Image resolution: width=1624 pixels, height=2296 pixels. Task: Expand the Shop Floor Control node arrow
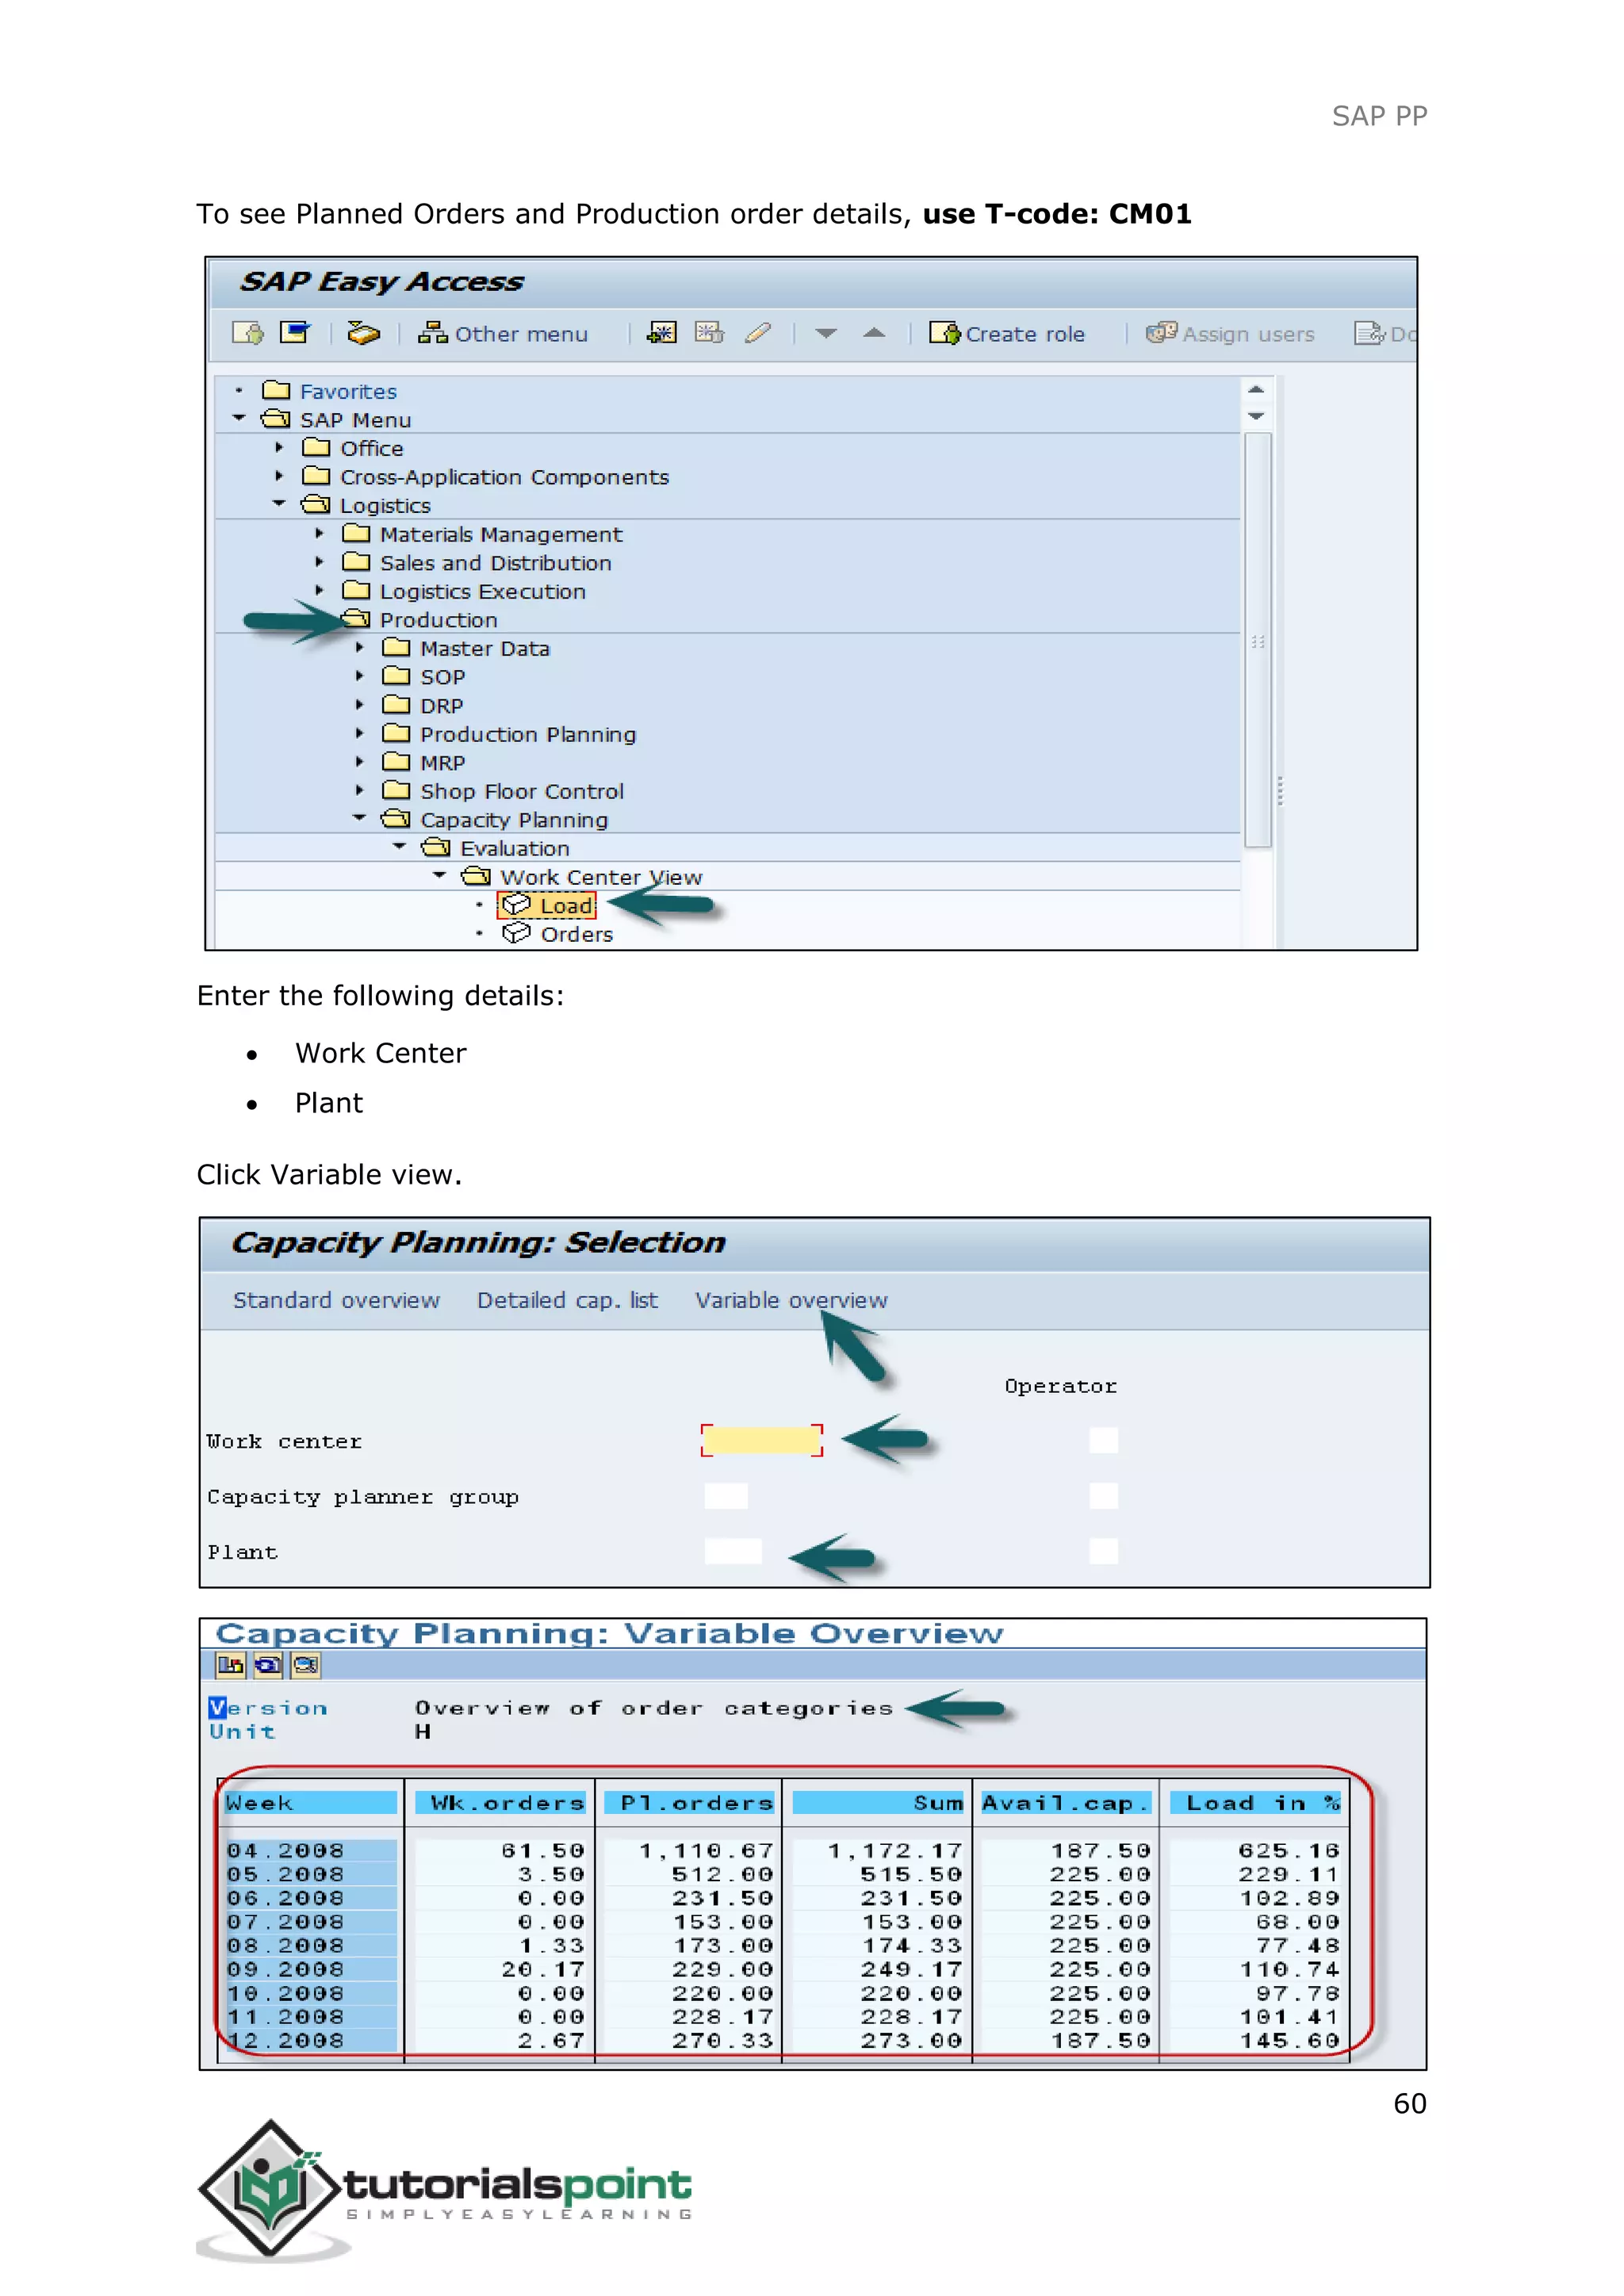coord(359,790)
